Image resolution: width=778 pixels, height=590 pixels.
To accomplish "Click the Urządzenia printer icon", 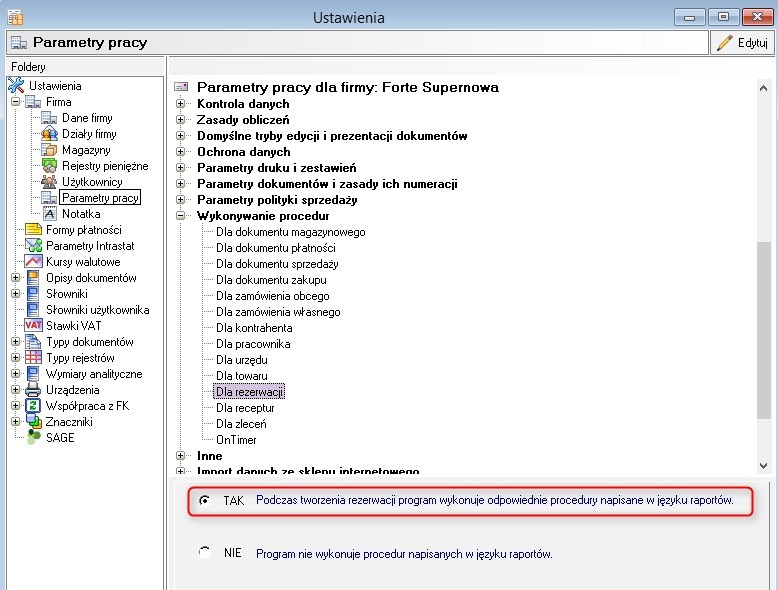I will (33, 390).
